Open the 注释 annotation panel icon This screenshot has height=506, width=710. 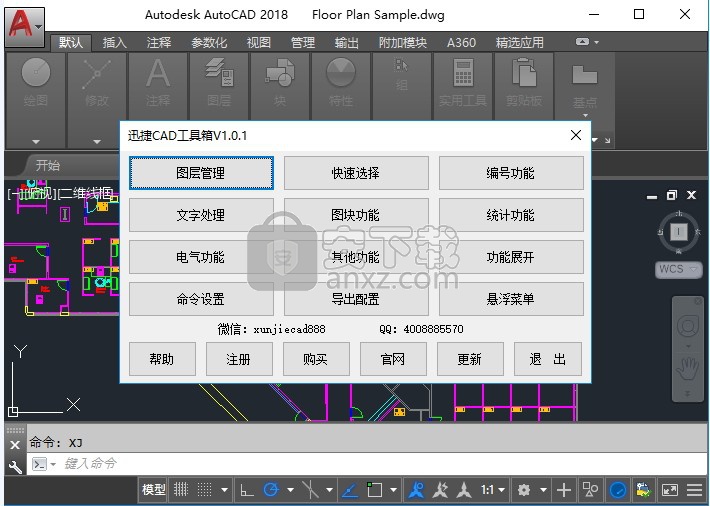(x=158, y=83)
